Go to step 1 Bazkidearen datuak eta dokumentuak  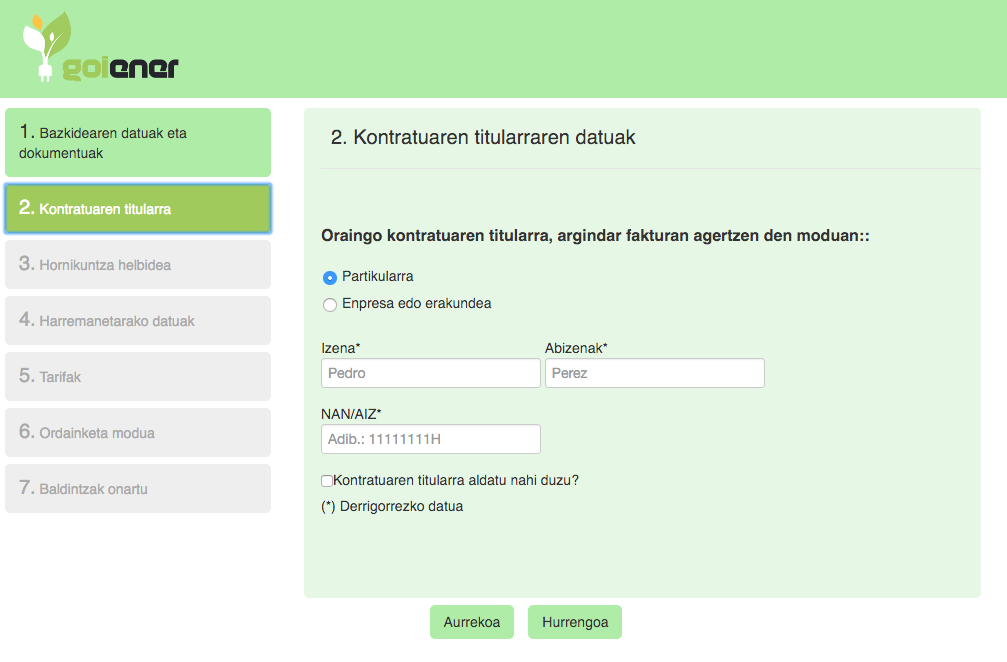pyautogui.click(x=138, y=142)
